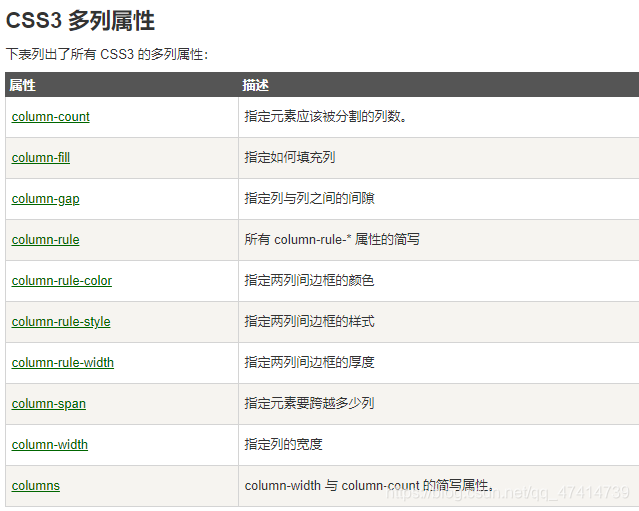The image size is (639, 511).
Task: Click description '指定元素应该被分割的列数。'
Action: (325, 117)
